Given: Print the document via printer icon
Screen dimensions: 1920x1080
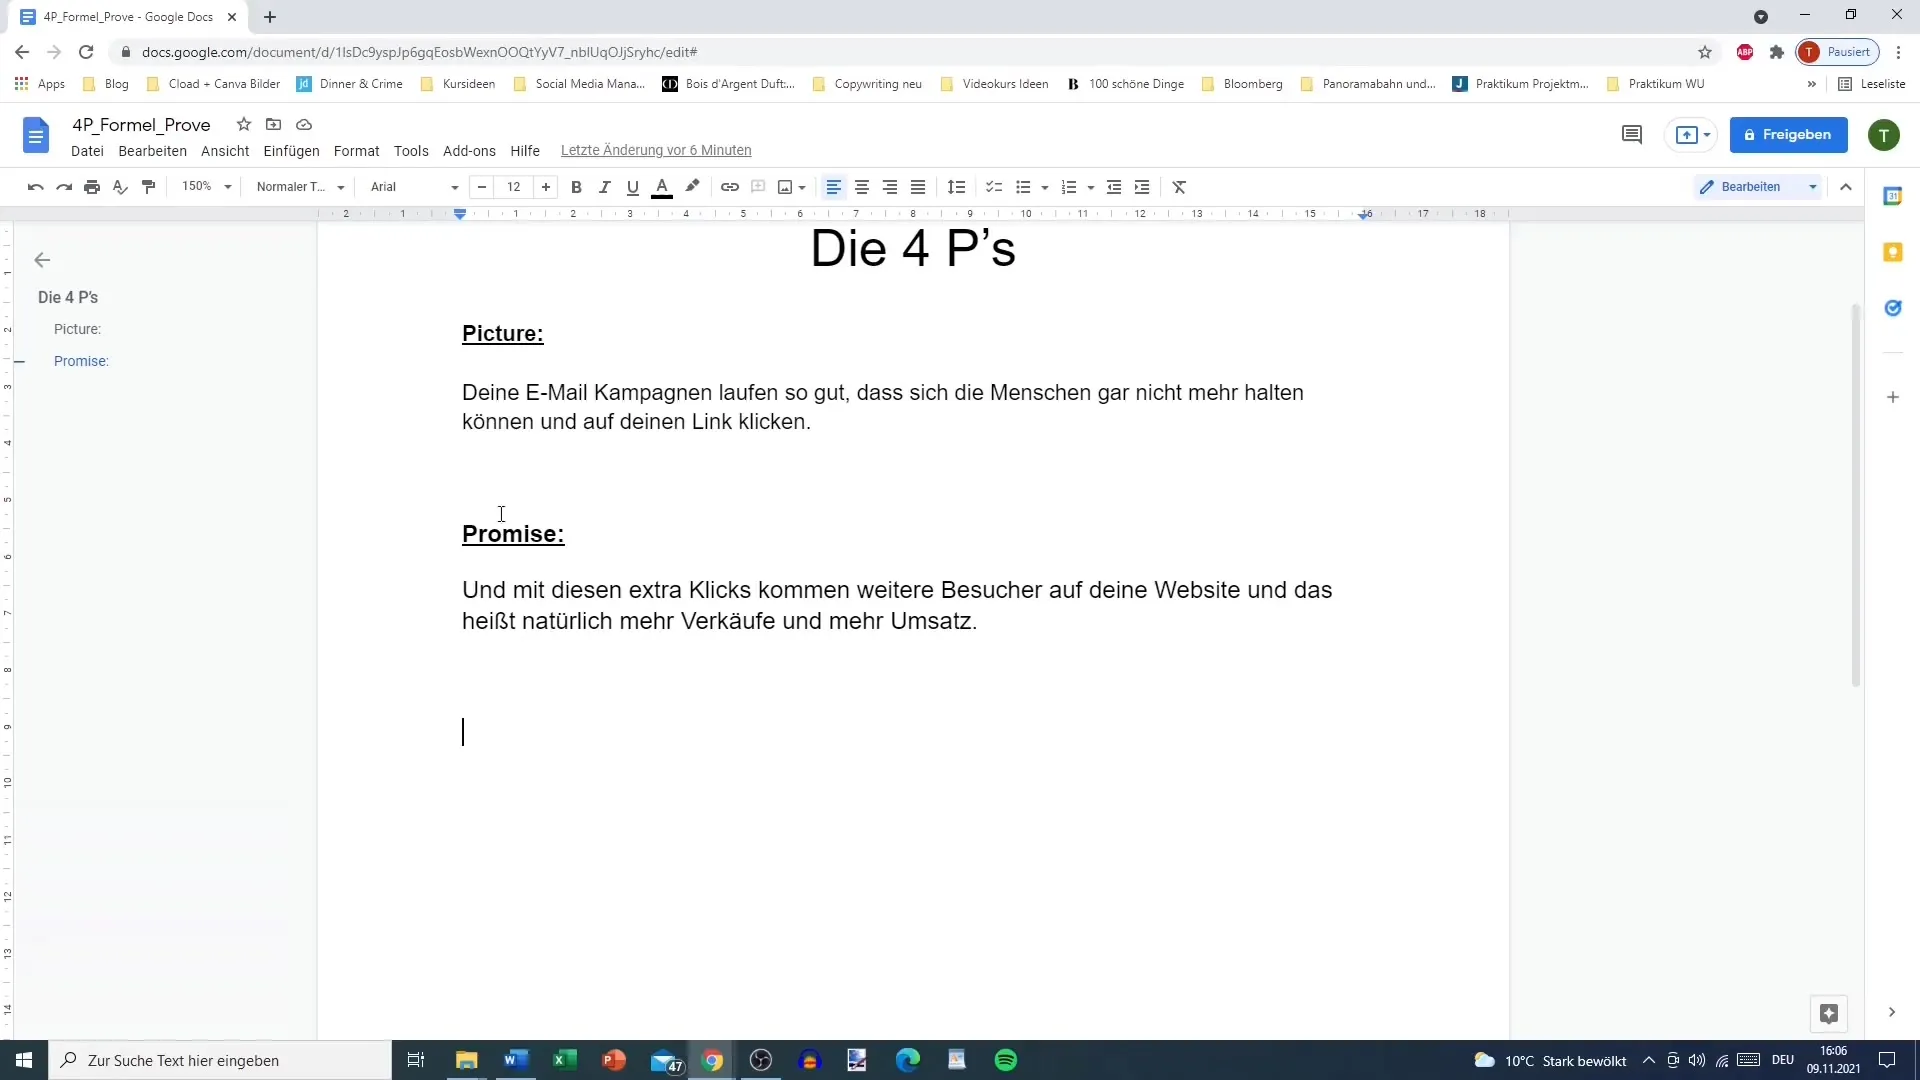Looking at the screenshot, I should point(92,187).
